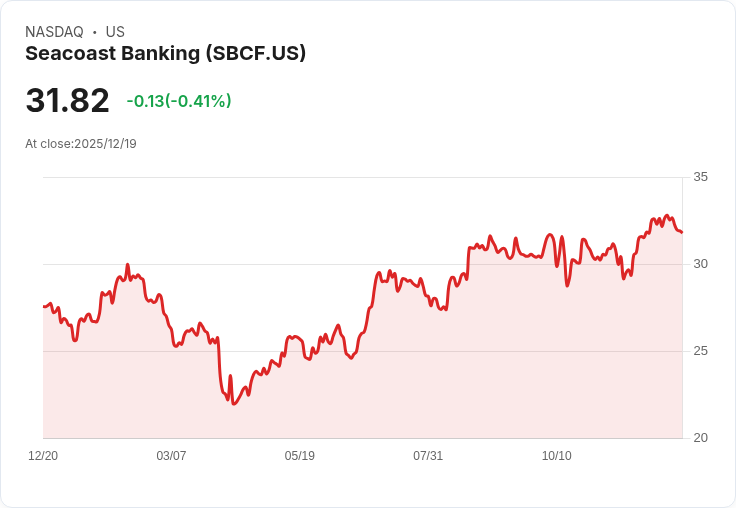Click the -0.13(-0.41%) price change text
Screen dimensions: 736x508
pyautogui.click(x=179, y=101)
